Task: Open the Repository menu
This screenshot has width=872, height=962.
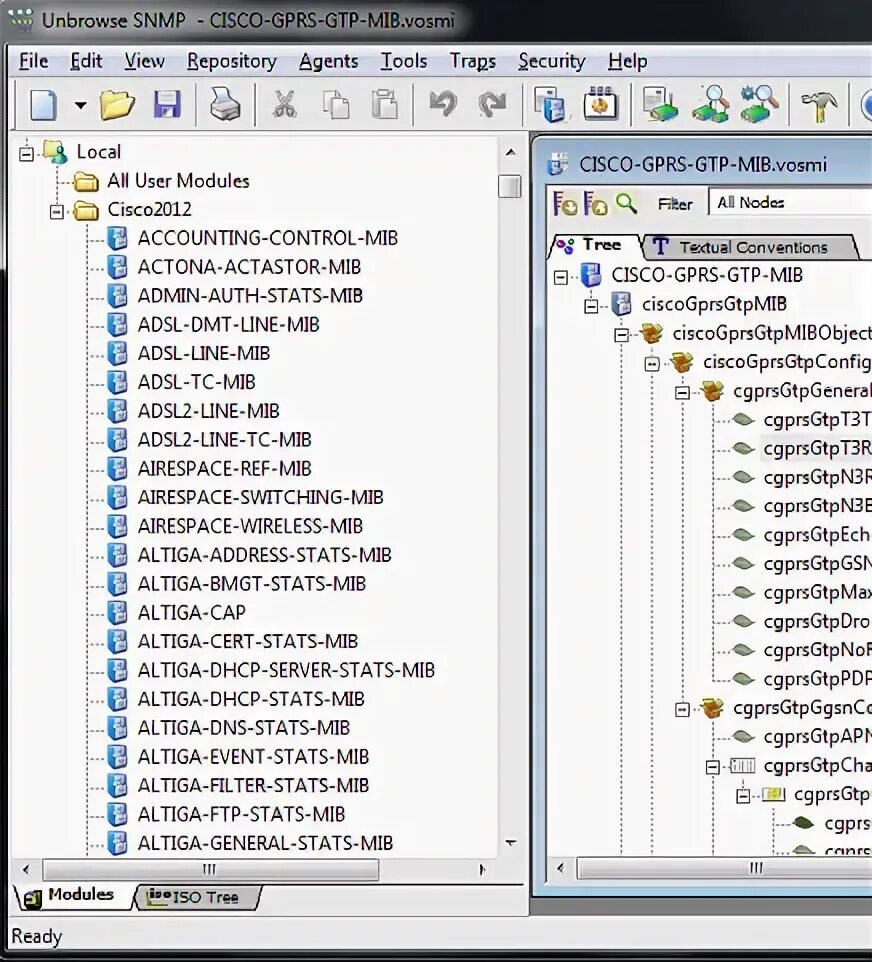Action: (231, 61)
